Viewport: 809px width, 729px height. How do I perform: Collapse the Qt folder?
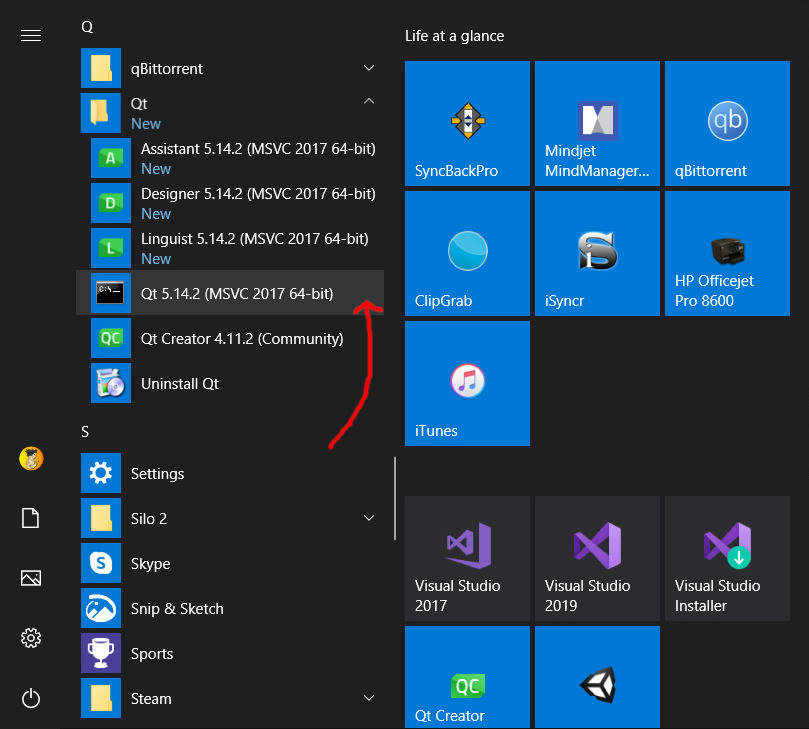tap(369, 102)
